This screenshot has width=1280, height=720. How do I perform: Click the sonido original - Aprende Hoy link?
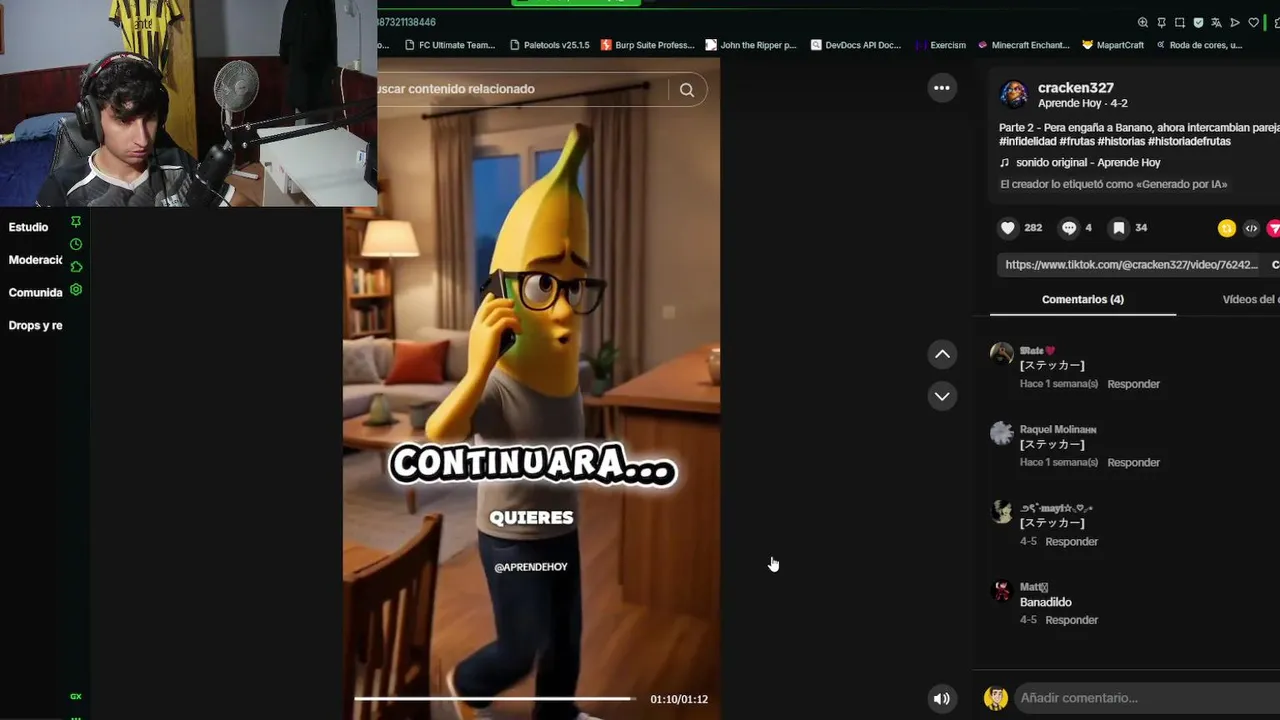tap(1088, 163)
